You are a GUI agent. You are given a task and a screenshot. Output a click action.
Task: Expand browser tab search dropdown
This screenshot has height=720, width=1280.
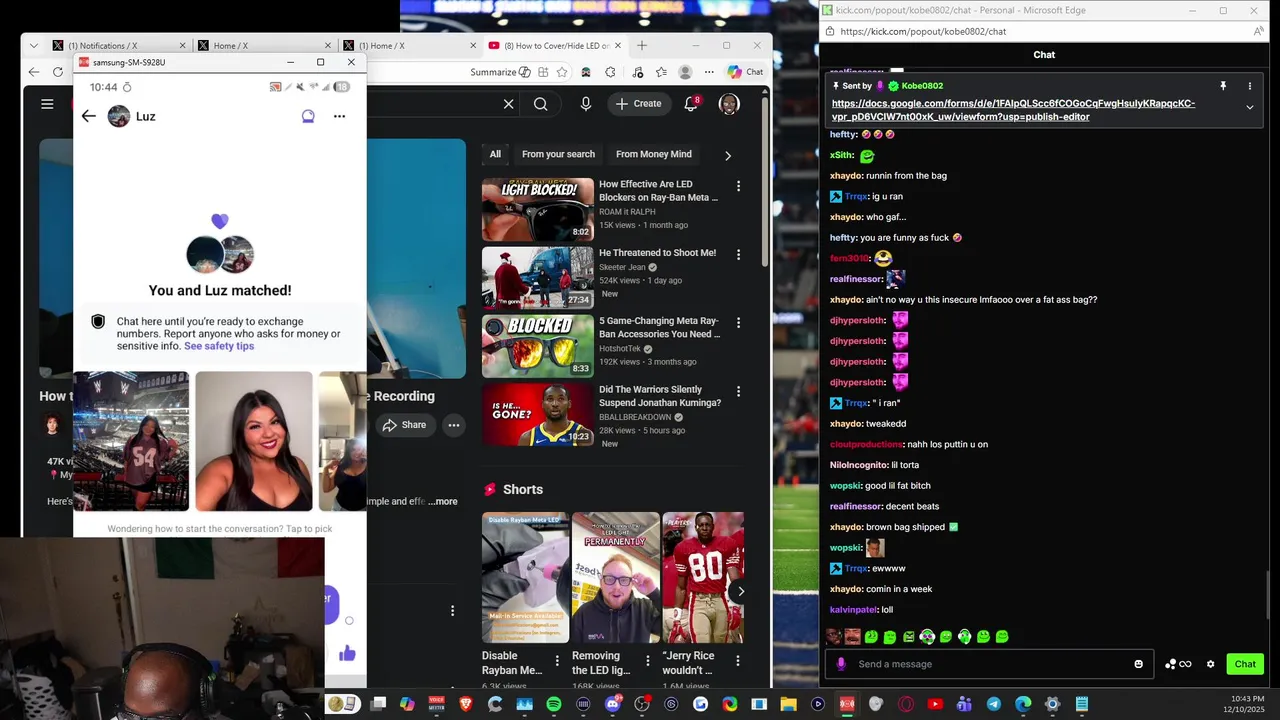pos(34,45)
